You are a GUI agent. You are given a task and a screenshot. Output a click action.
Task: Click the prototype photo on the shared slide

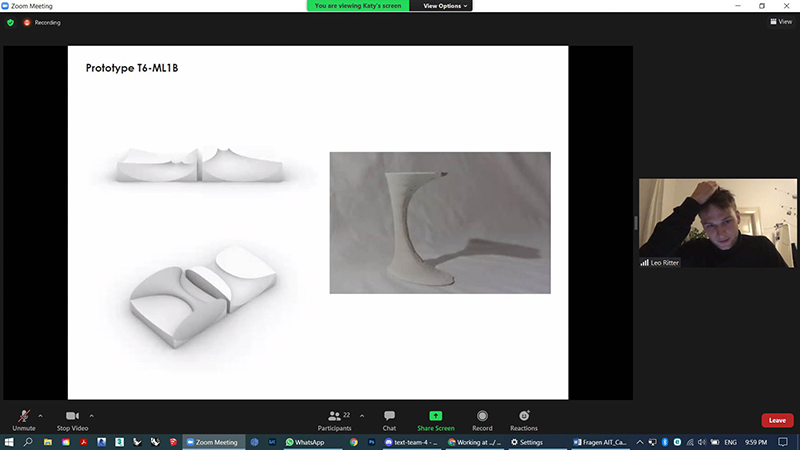click(x=440, y=222)
